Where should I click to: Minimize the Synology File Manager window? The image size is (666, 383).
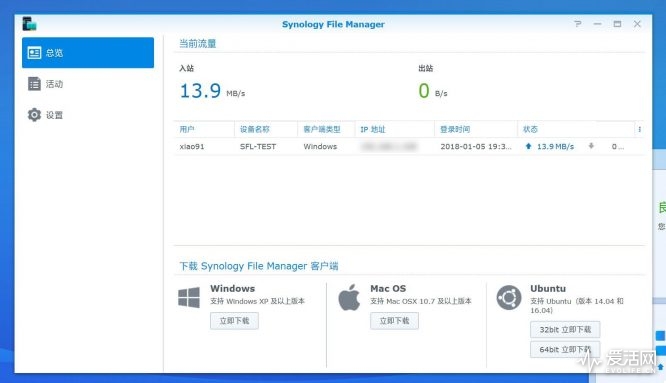597,24
